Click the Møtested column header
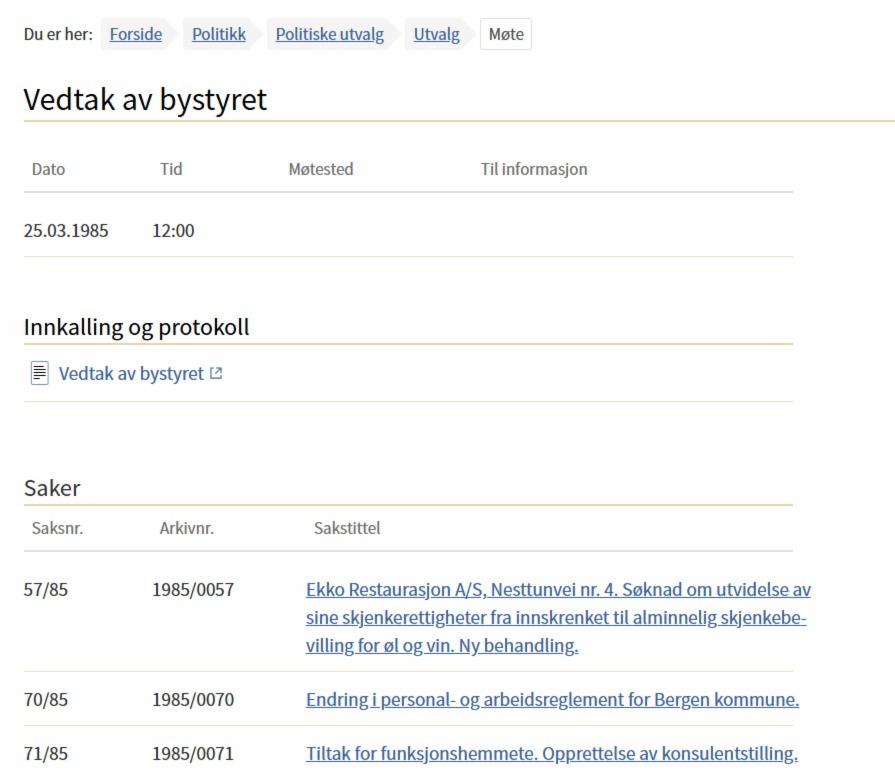Viewport: 895px width, 779px height. click(x=320, y=169)
